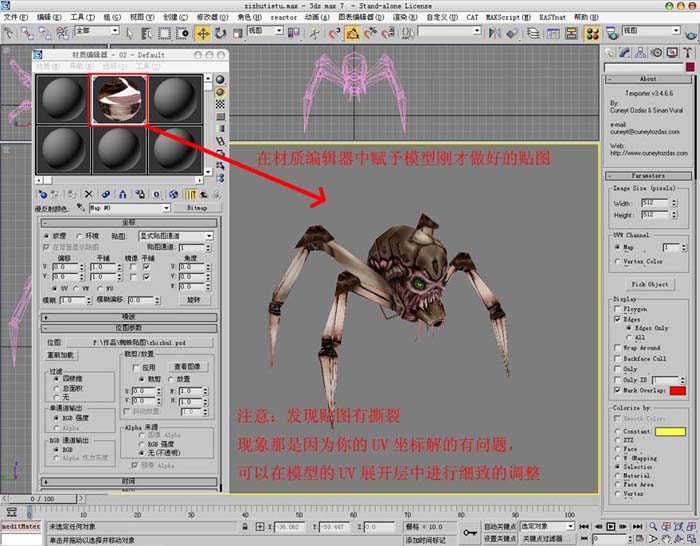Screen dimensions: 700x546
Task: Open the EASYnat menu
Action: tap(552, 17)
